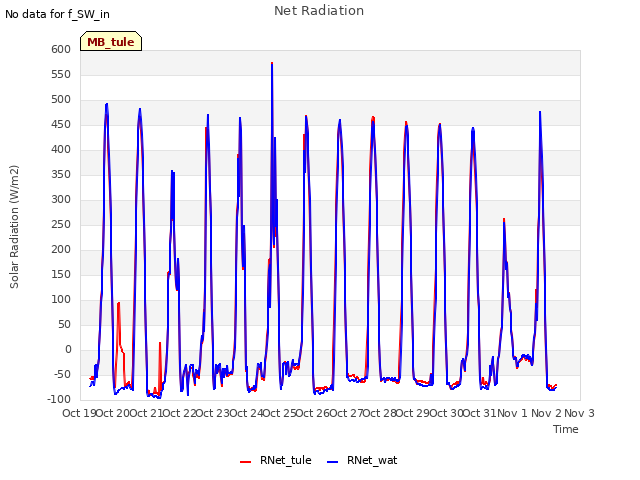Click the Oct 29 x-axis date label

click(413, 413)
